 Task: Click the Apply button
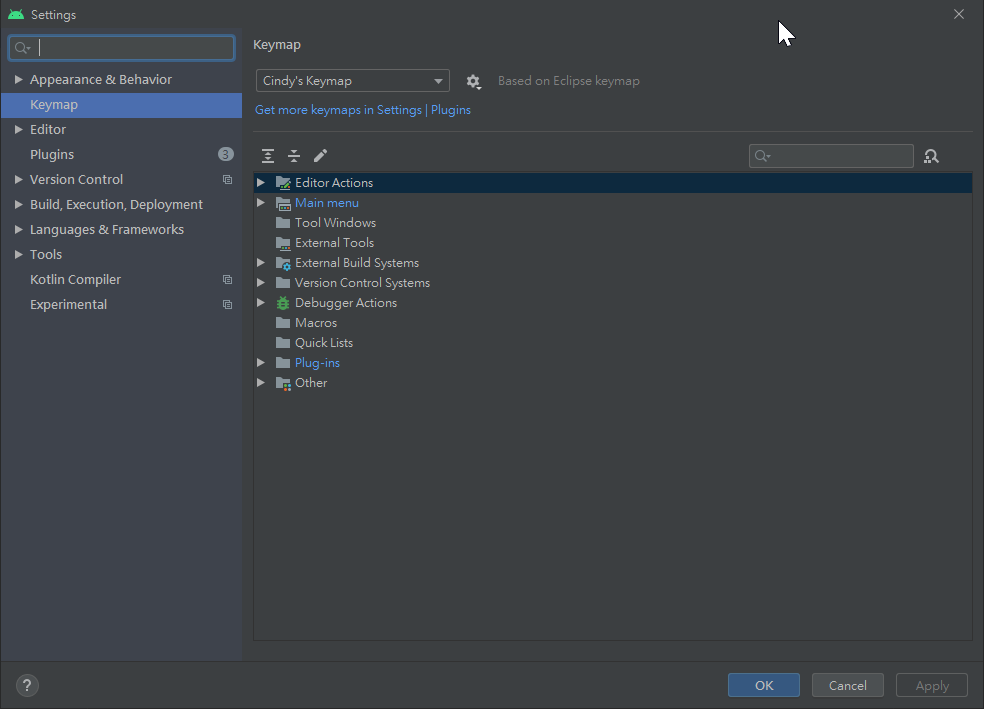932,685
